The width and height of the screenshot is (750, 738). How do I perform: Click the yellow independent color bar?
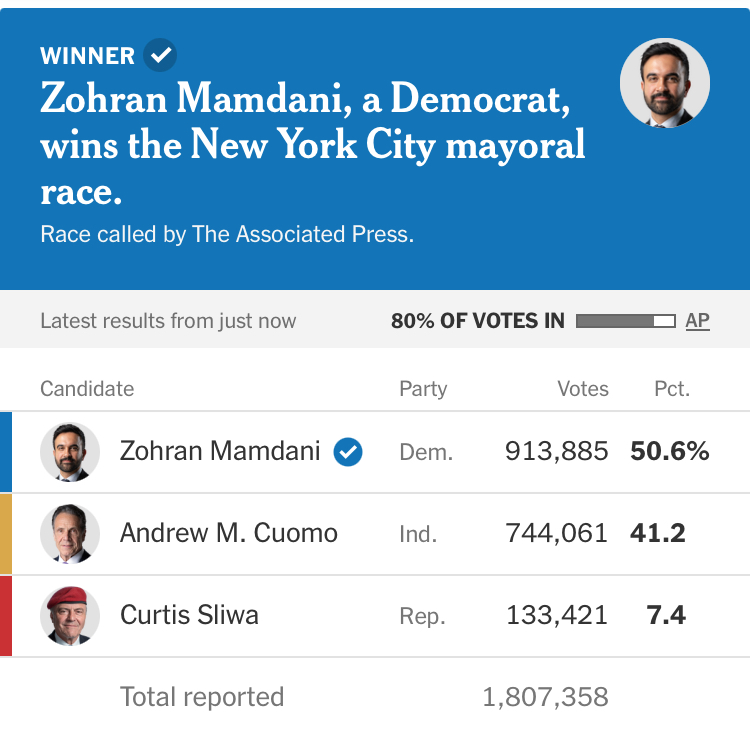pyautogui.click(x=5, y=534)
